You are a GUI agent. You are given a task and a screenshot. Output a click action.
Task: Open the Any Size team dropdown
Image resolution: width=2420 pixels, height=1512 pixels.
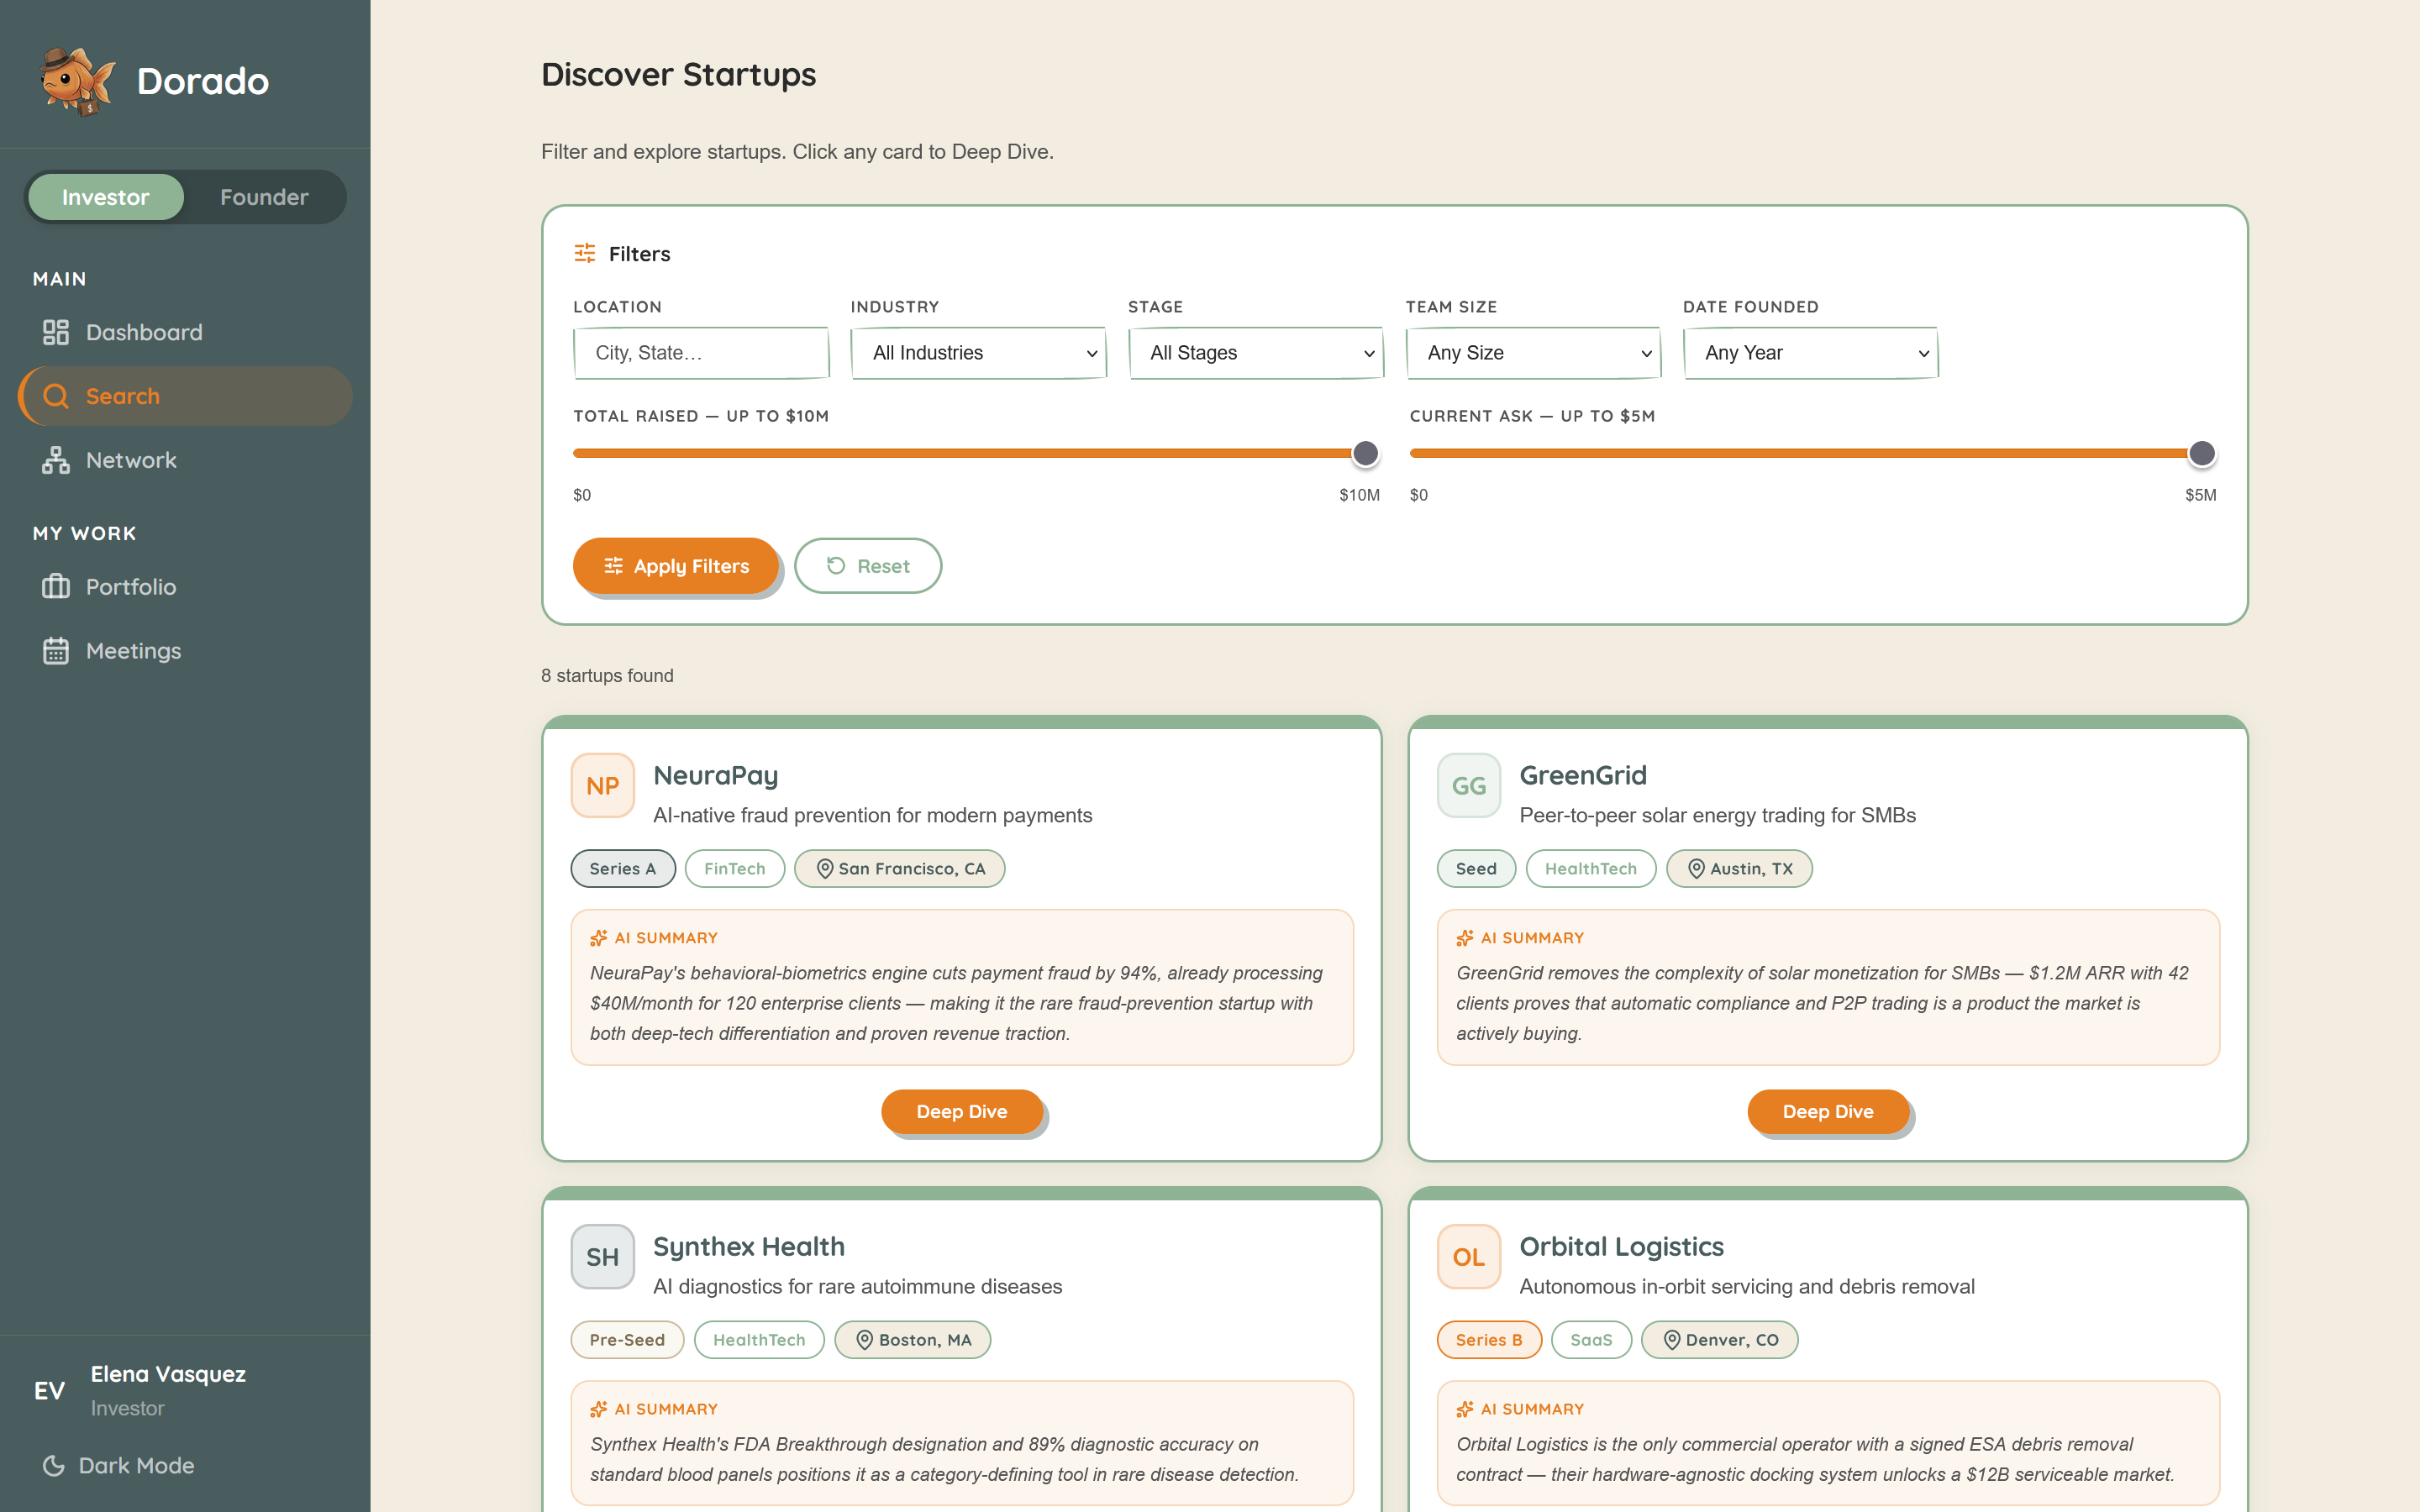(x=1533, y=353)
